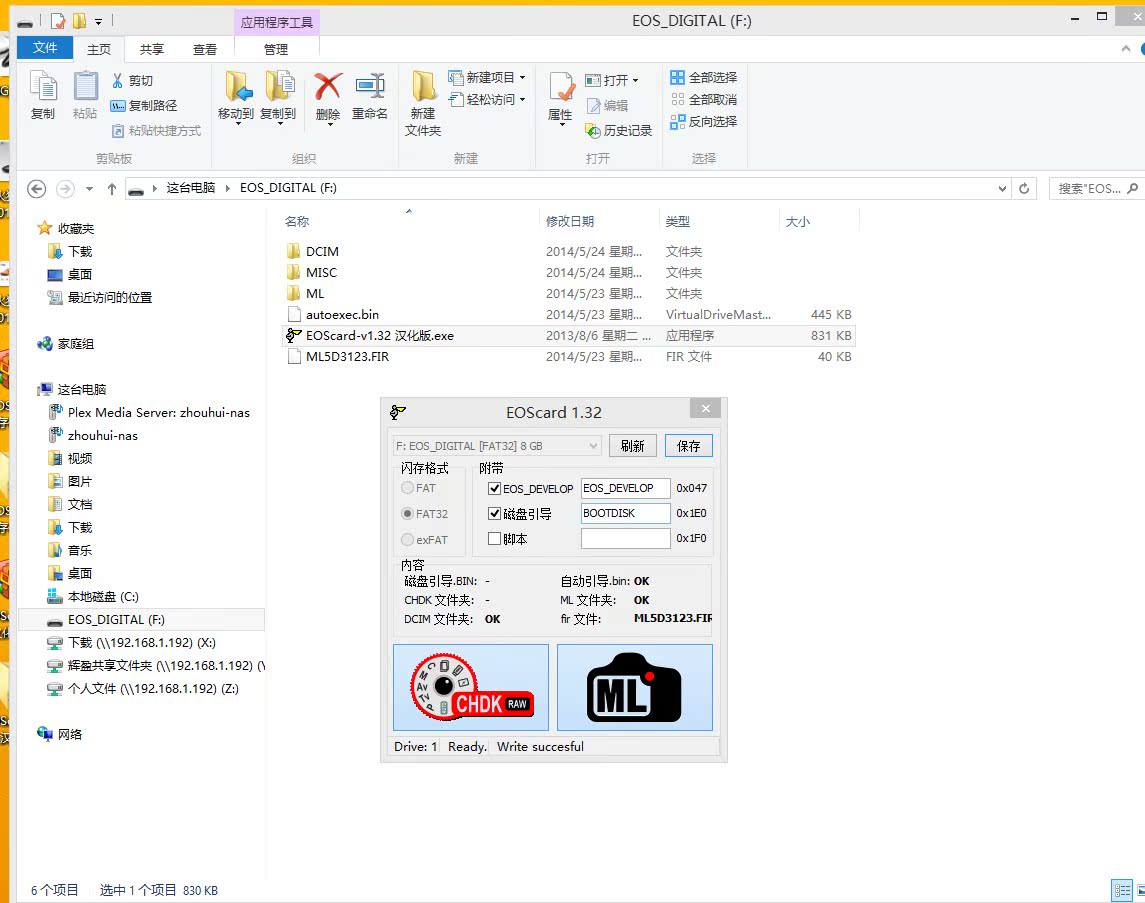1145x903 pixels.
Task: Click Copy path (复制路径)
Action: point(144,105)
